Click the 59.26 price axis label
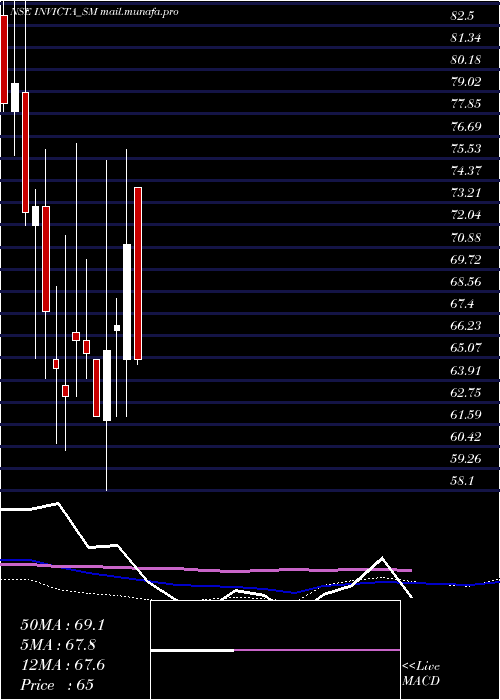Viewport: 500px width, 700px height. (466, 458)
